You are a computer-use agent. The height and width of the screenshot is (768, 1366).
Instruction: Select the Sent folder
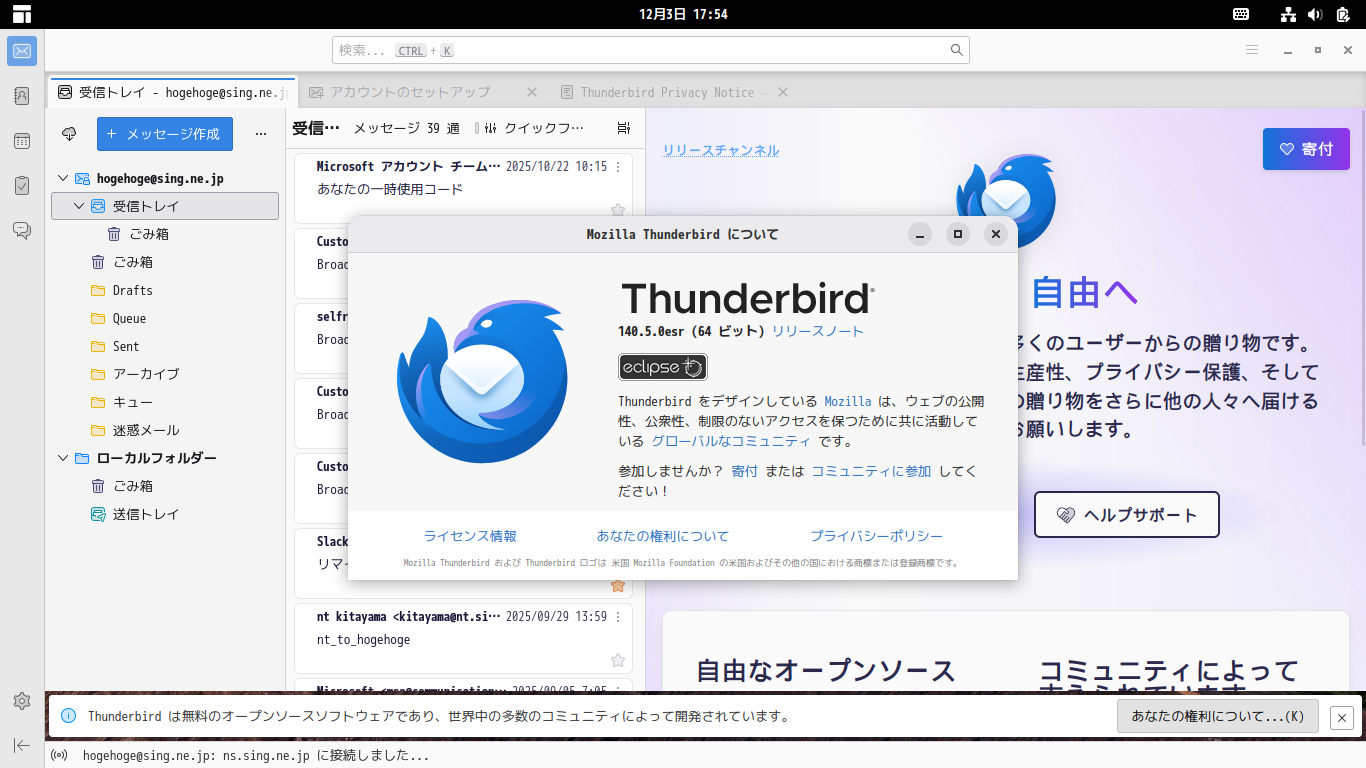166,346
